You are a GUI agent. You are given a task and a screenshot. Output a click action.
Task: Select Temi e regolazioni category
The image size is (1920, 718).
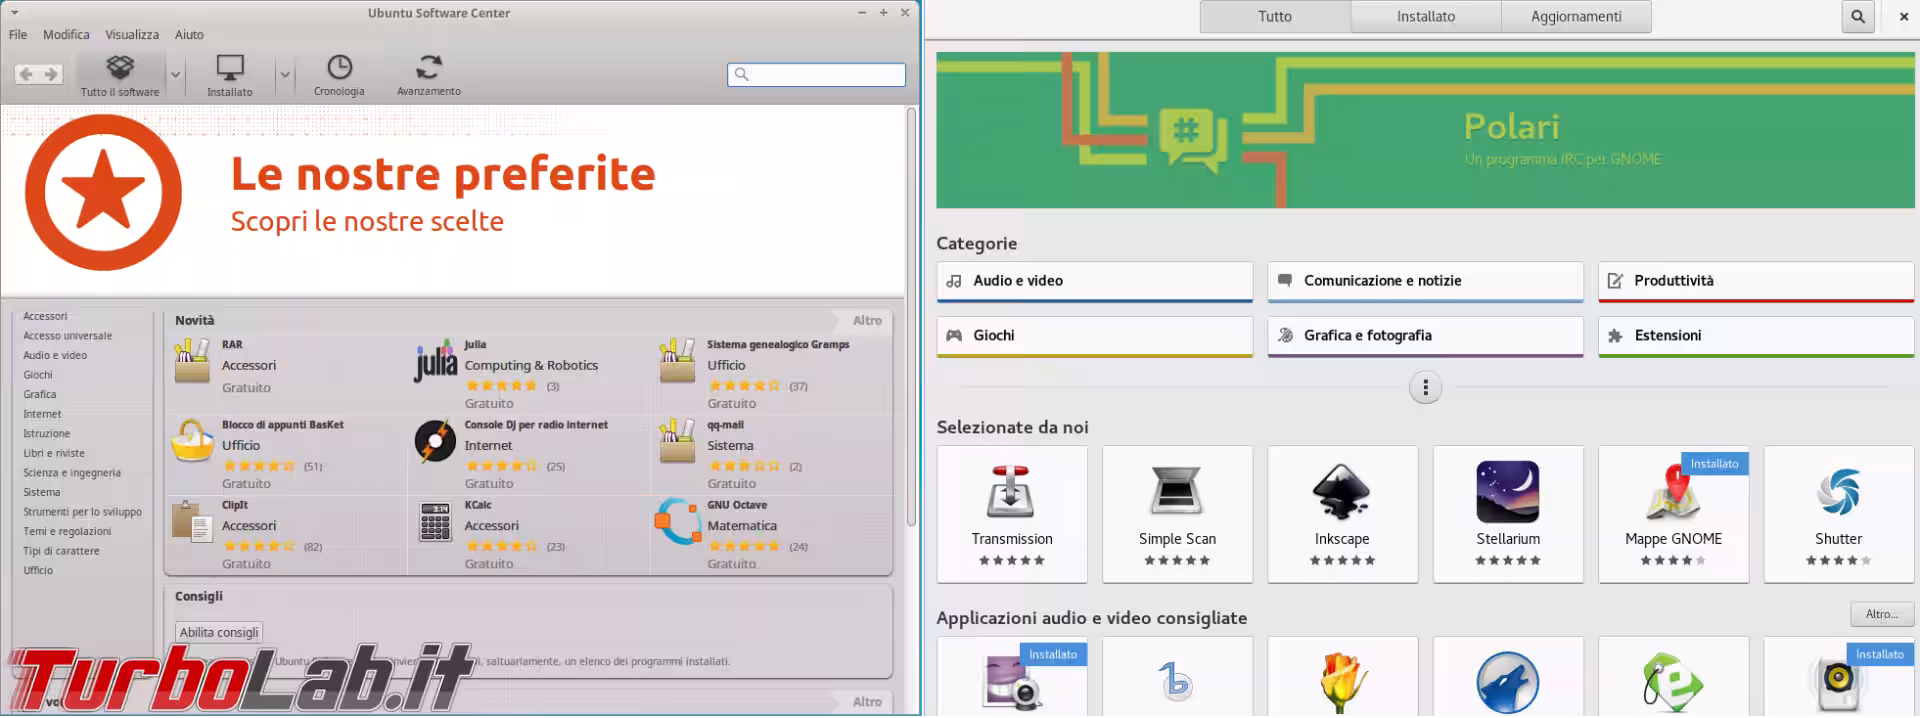tap(67, 531)
